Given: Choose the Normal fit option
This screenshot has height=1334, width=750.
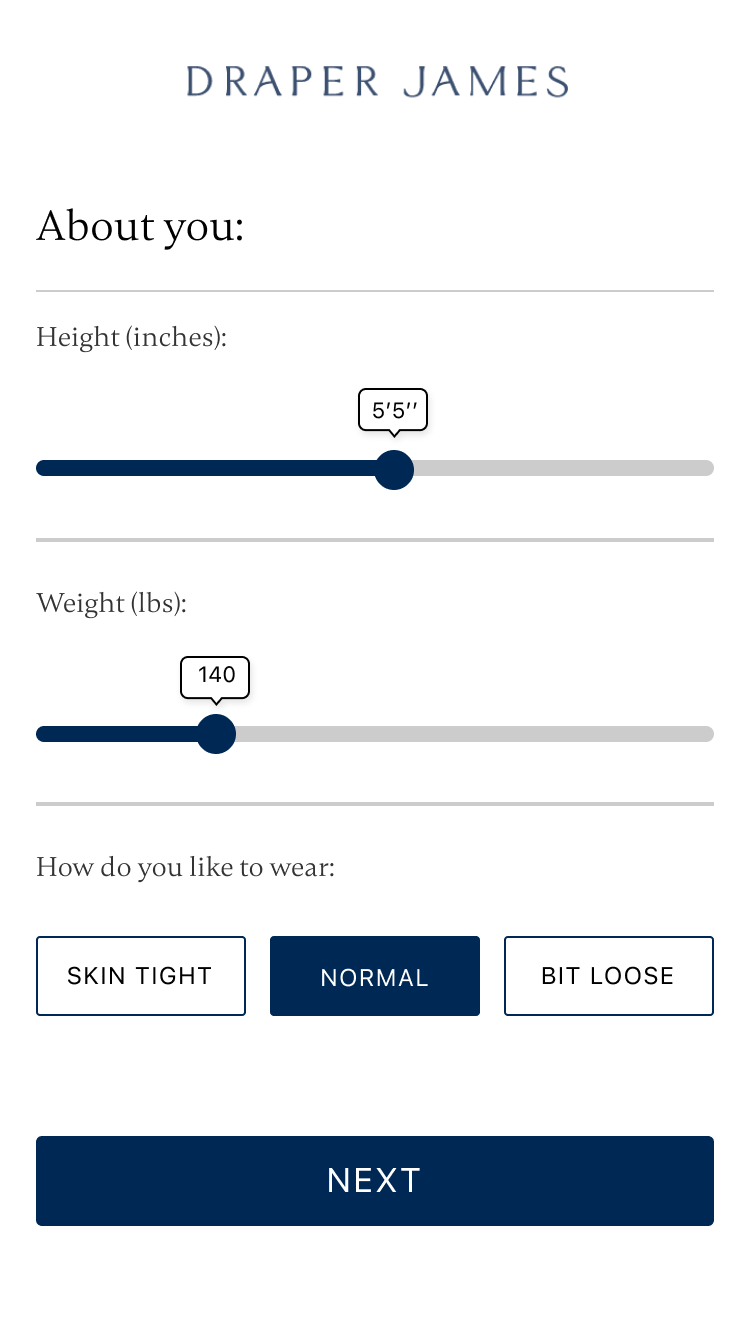Looking at the screenshot, I should (375, 976).
